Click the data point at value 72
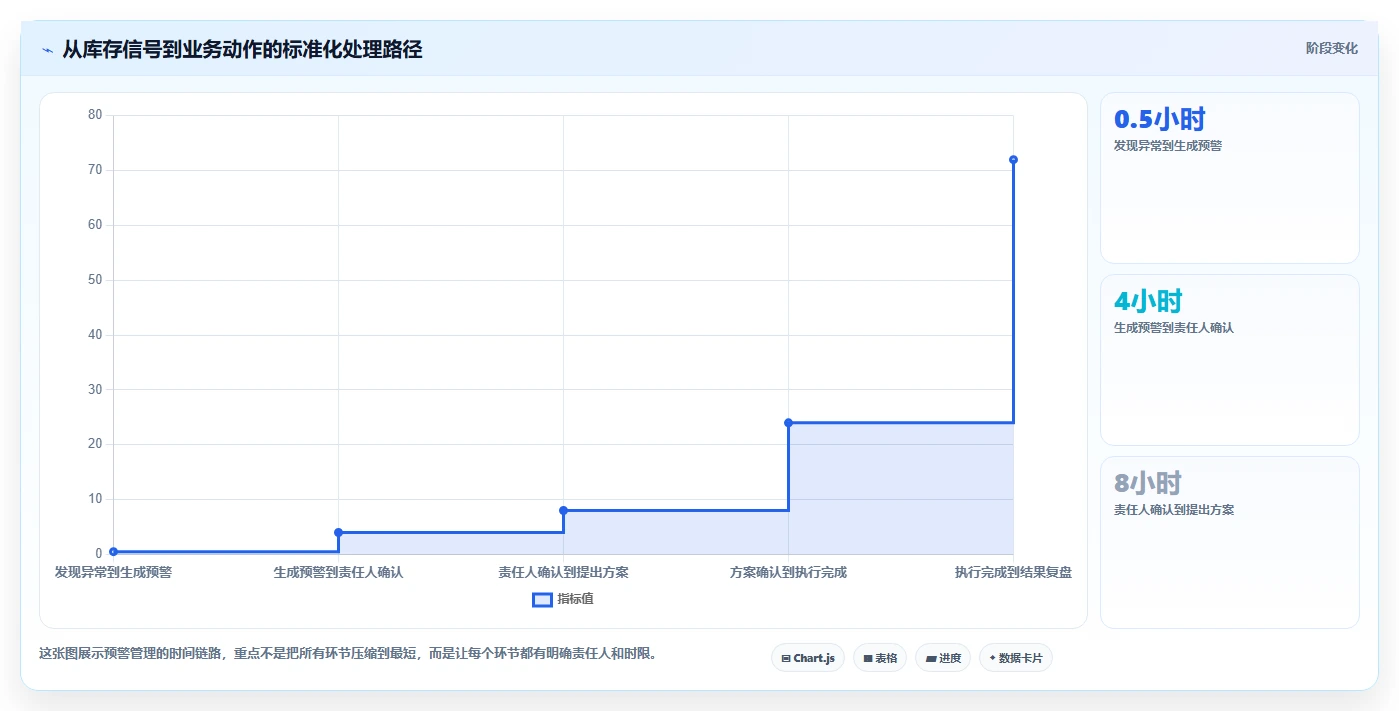 point(1013,160)
